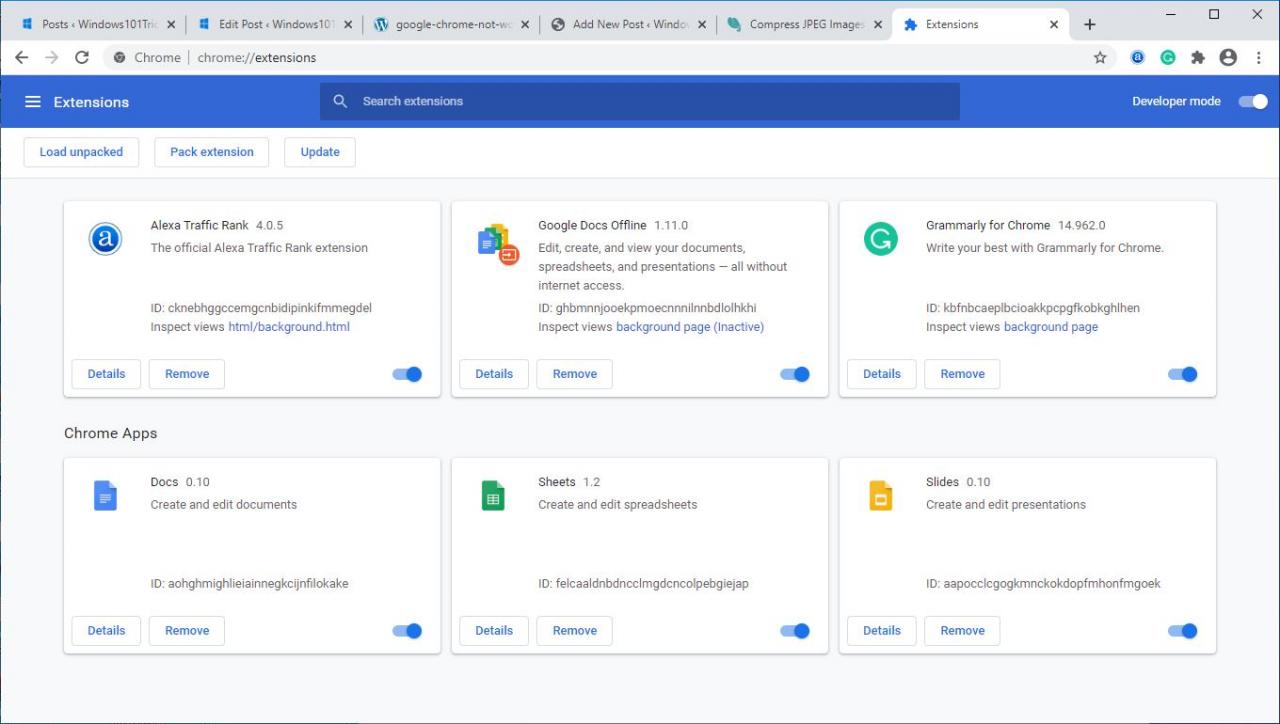The height and width of the screenshot is (724, 1280).
Task: Open a new tab with the plus button
Action: point(1090,24)
